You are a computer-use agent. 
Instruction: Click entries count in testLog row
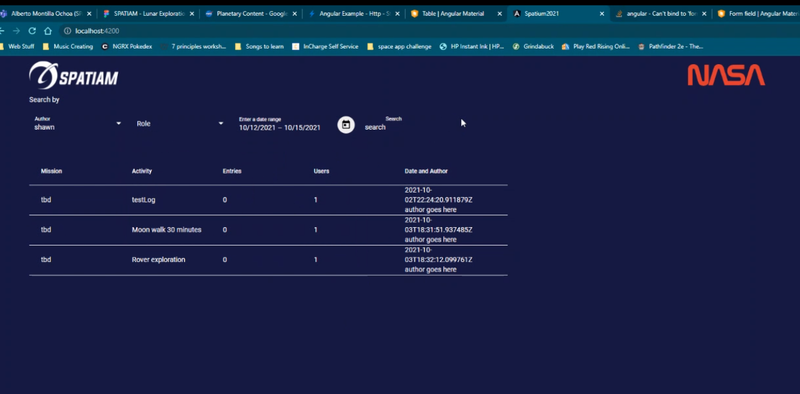click(224, 200)
